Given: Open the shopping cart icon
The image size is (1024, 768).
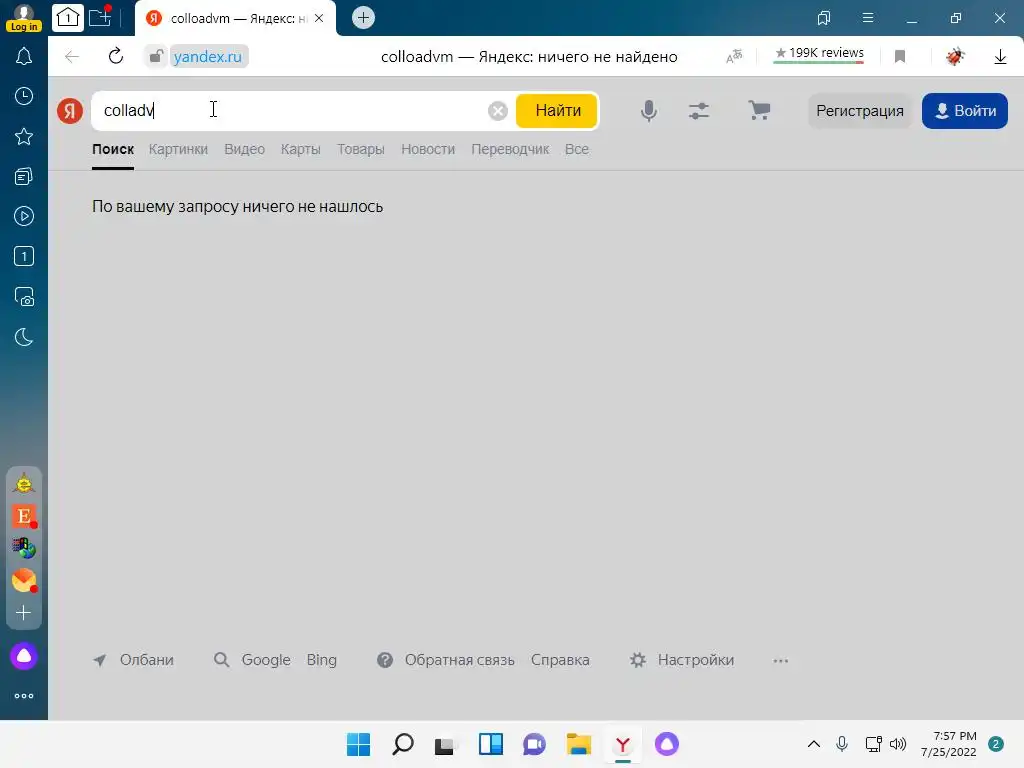Looking at the screenshot, I should 759,110.
